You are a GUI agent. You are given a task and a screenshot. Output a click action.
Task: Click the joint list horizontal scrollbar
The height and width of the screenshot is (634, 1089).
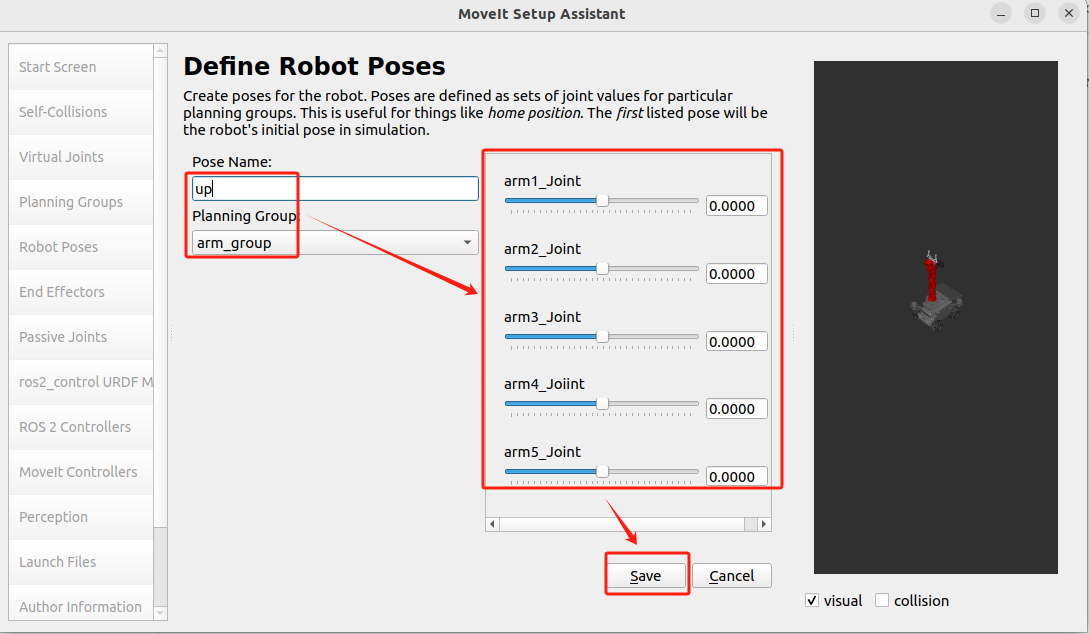622,524
